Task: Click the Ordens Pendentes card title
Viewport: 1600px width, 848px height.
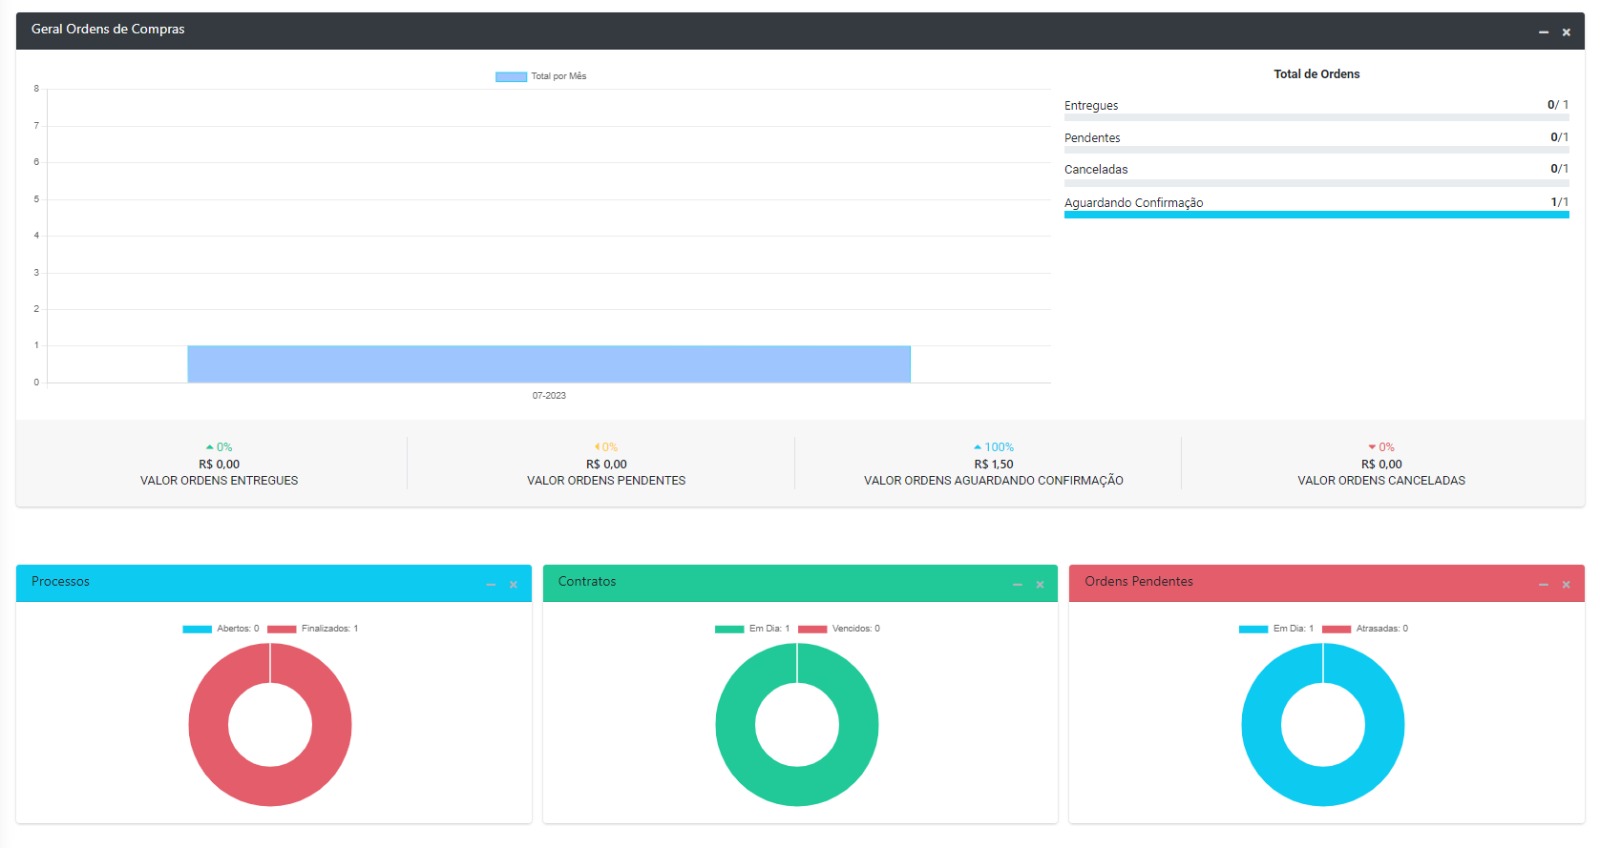Action: 1139,581
